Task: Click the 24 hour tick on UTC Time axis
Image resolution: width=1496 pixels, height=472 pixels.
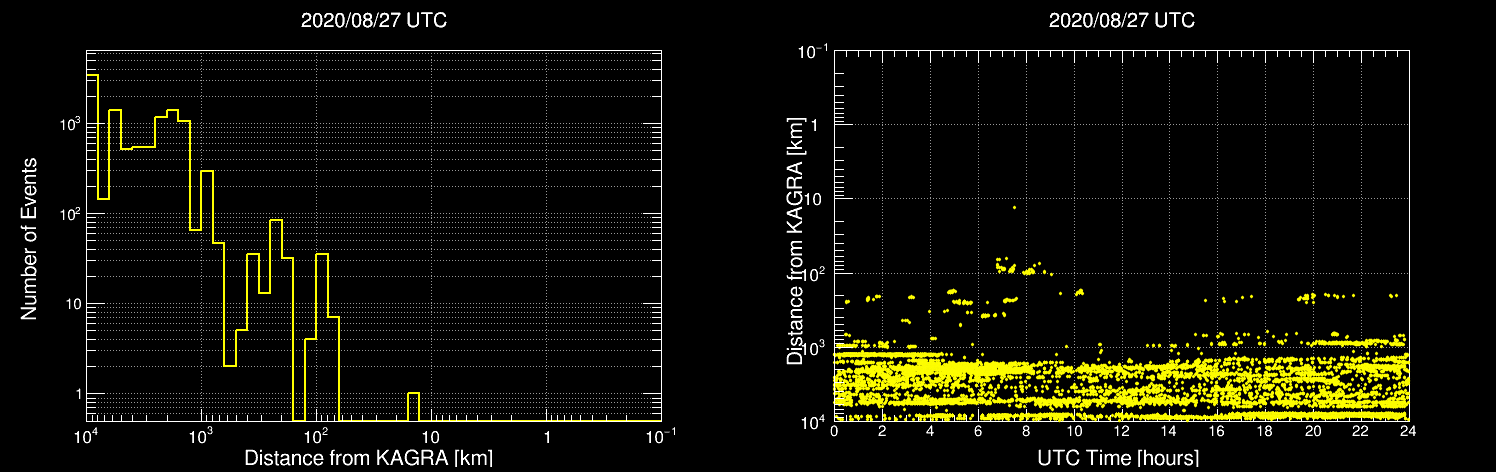Action: coord(1408,431)
